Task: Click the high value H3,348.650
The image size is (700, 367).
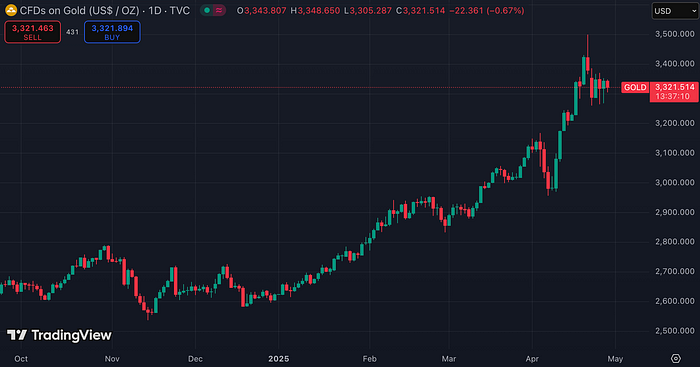Action: [x=315, y=10]
